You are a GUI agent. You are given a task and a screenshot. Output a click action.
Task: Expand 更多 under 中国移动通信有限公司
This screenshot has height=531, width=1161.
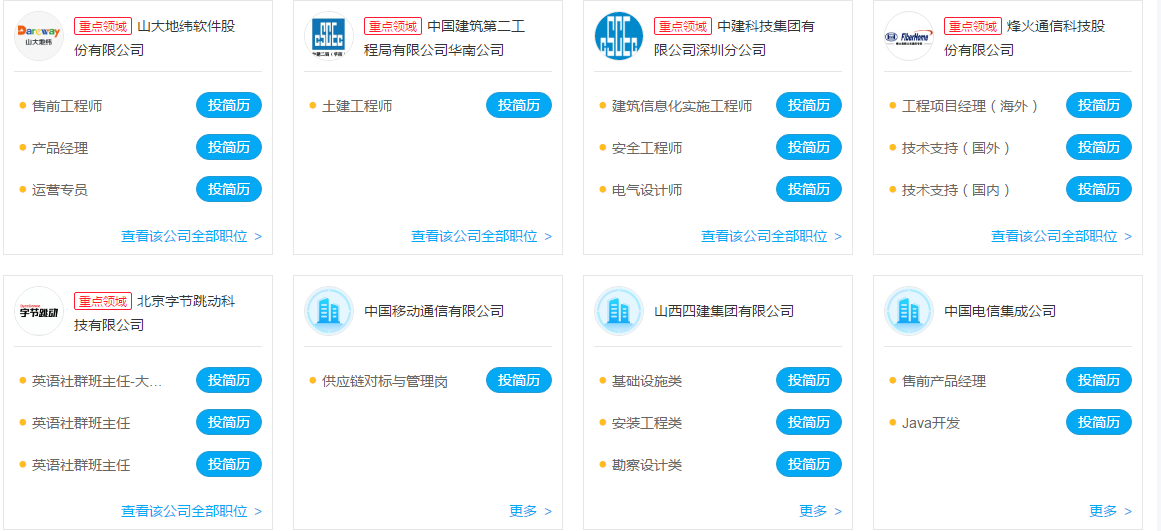coord(530,511)
